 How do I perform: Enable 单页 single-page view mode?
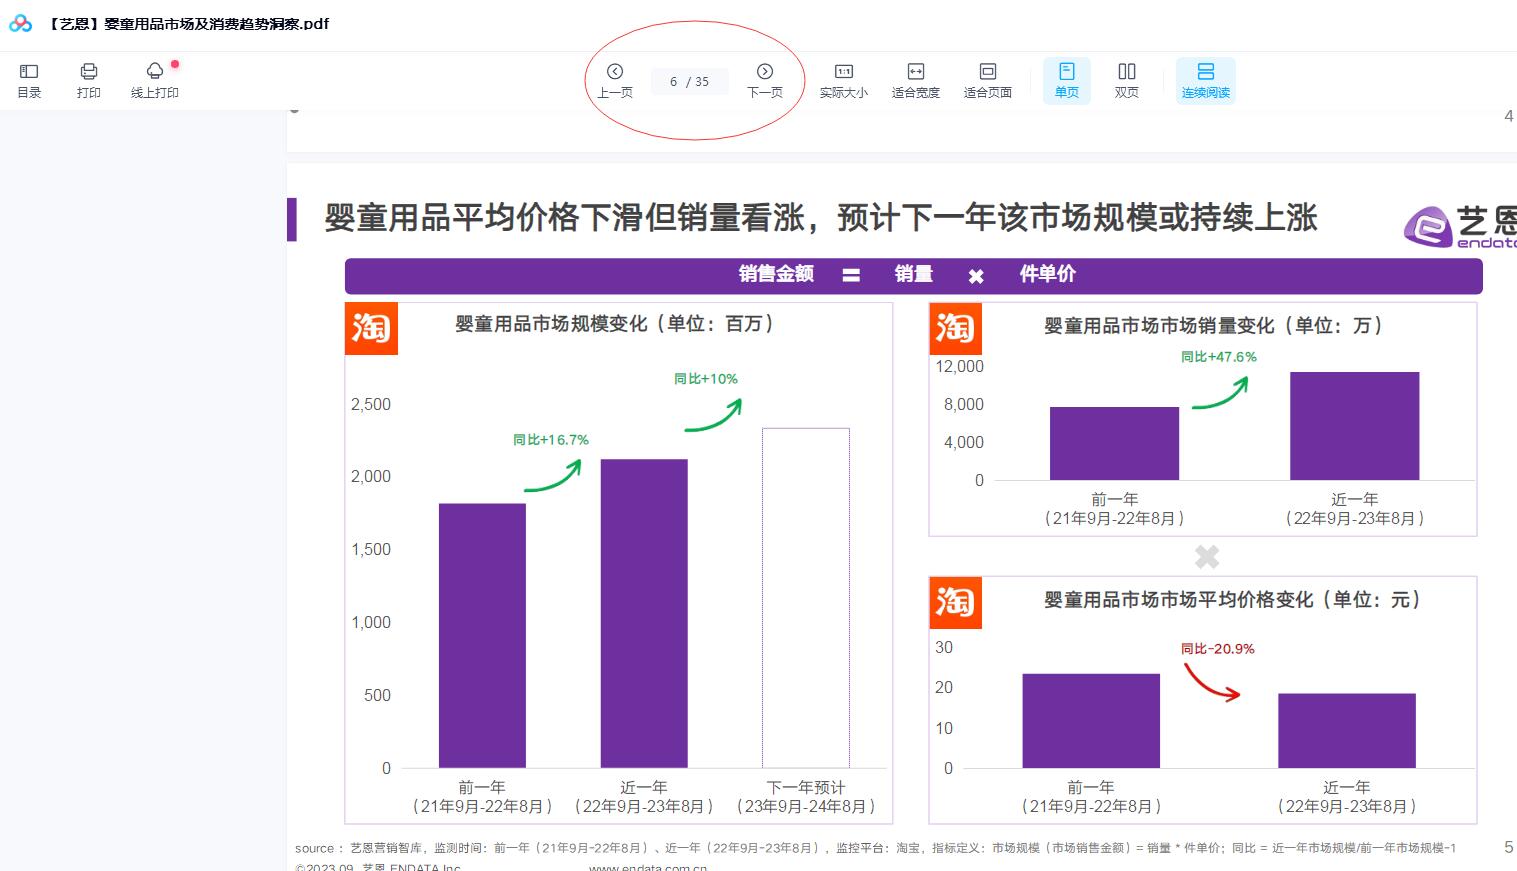pos(1066,80)
